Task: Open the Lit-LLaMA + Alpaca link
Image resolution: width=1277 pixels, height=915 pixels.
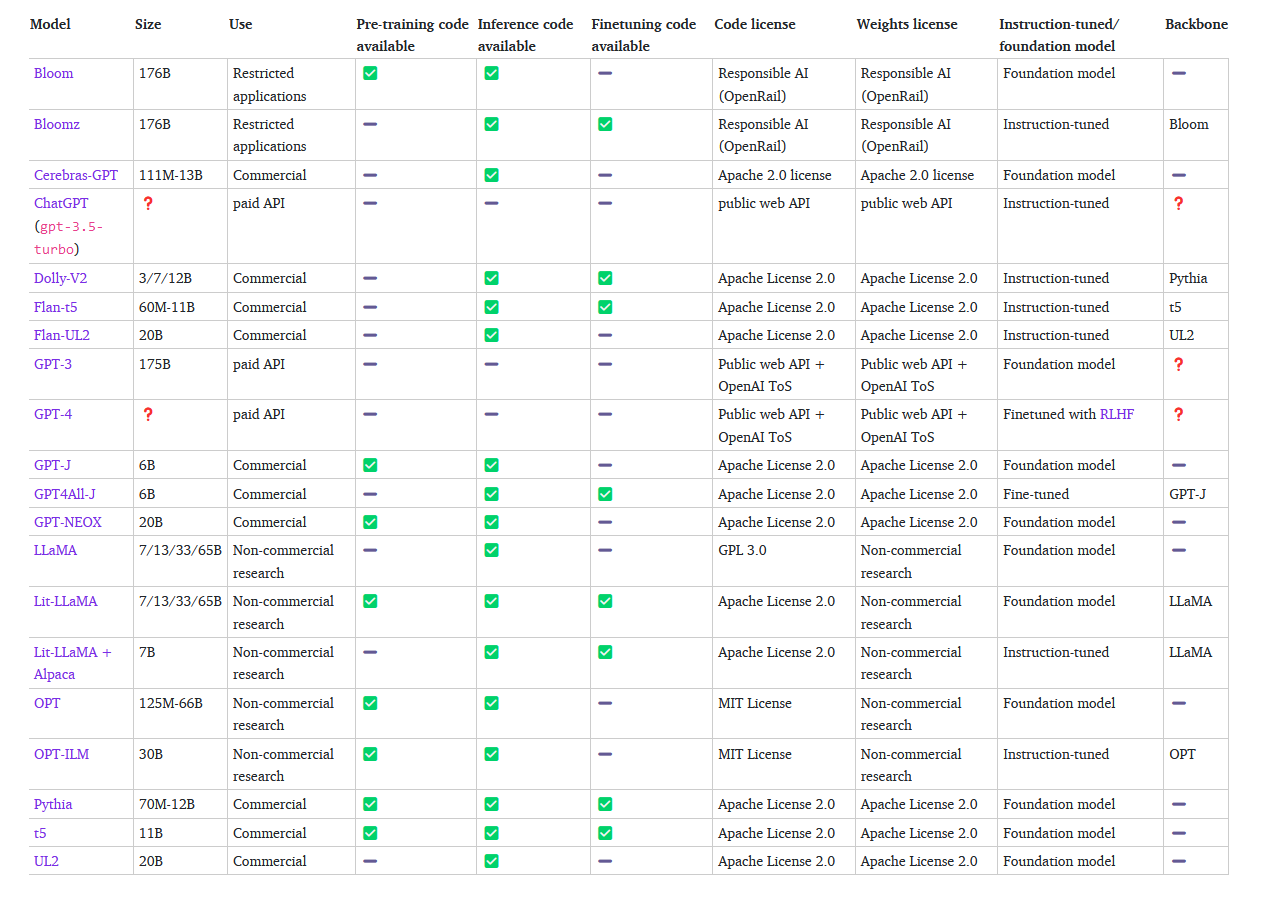Action: [x=73, y=663]
